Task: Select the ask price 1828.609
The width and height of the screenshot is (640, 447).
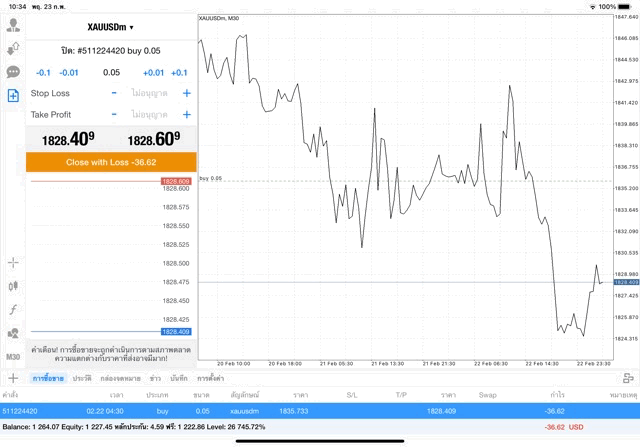Action: tap(154, 139)
